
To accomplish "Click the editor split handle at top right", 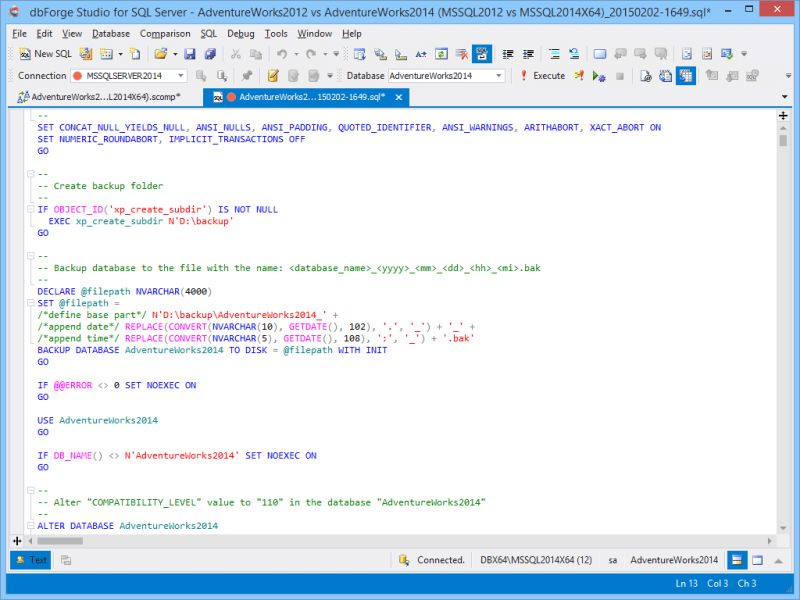I will (x=783, y=116).
